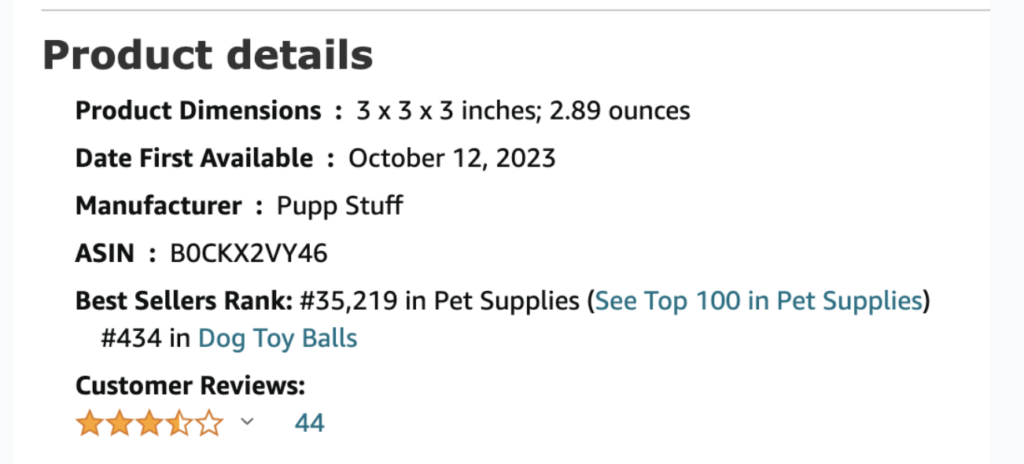Click the first filled review star
Screen dimensions: 1024x464
coord(89,424)
